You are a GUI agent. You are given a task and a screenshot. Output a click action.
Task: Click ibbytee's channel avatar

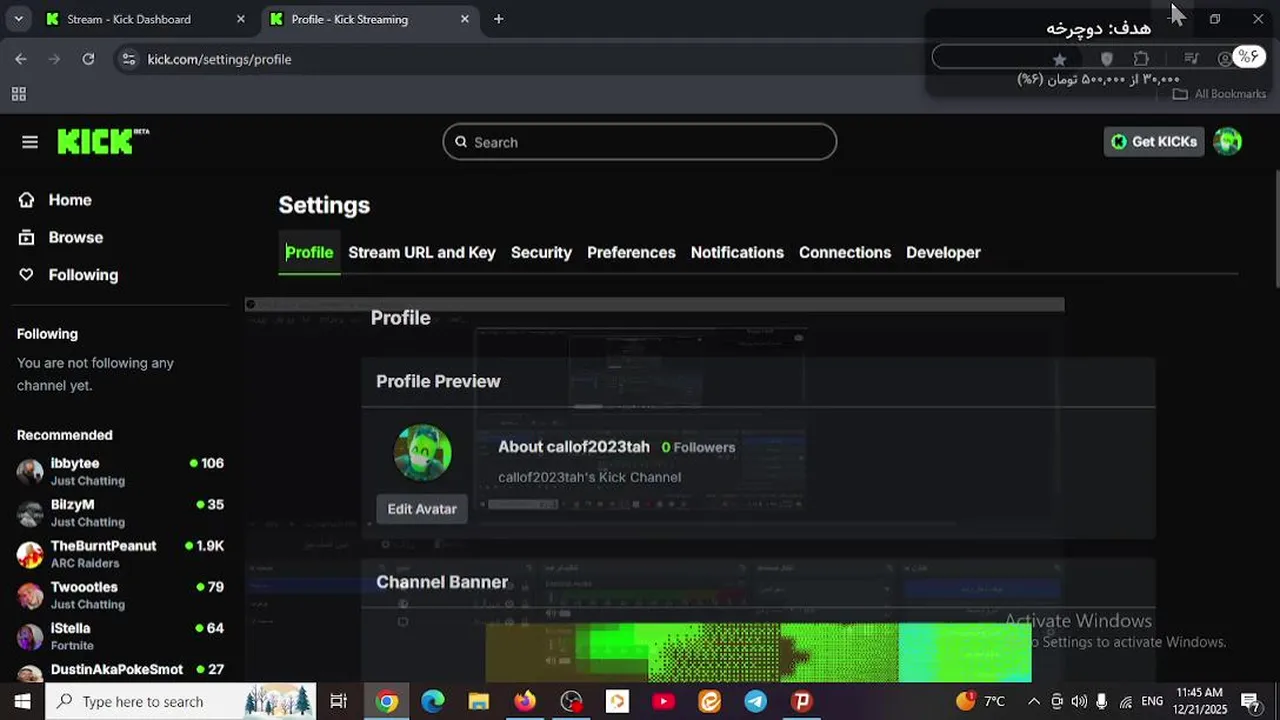tap(30, 471)
